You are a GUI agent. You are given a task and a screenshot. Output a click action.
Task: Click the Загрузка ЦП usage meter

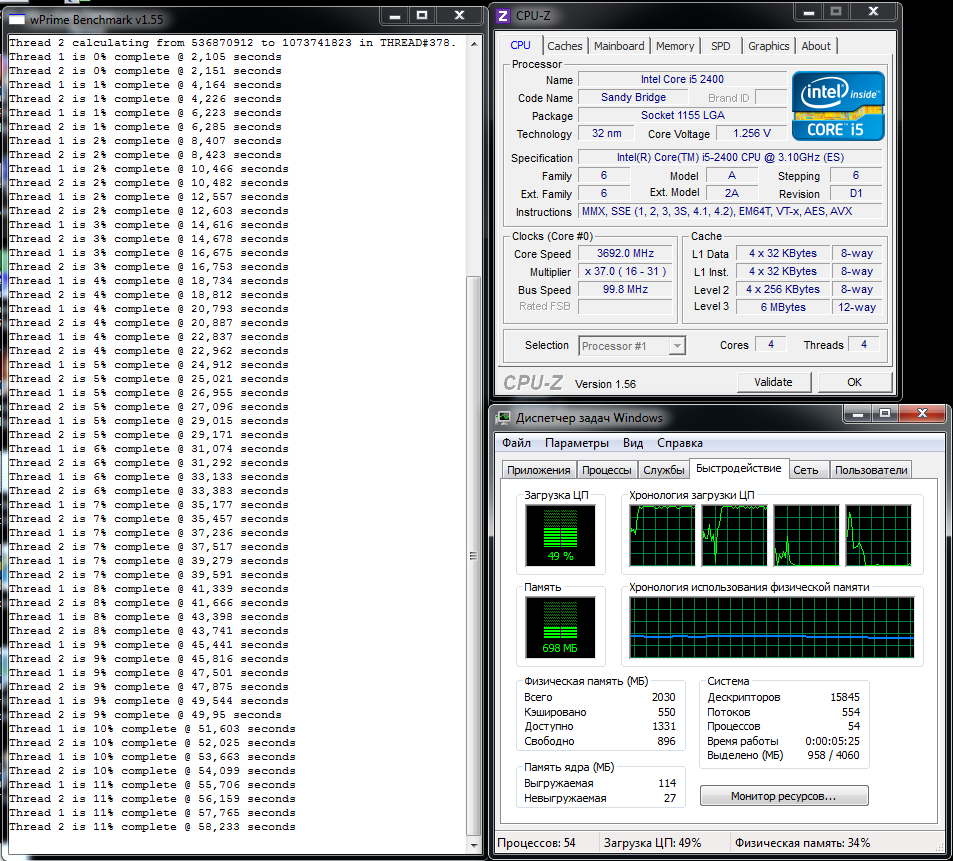[x=560, y=534]
